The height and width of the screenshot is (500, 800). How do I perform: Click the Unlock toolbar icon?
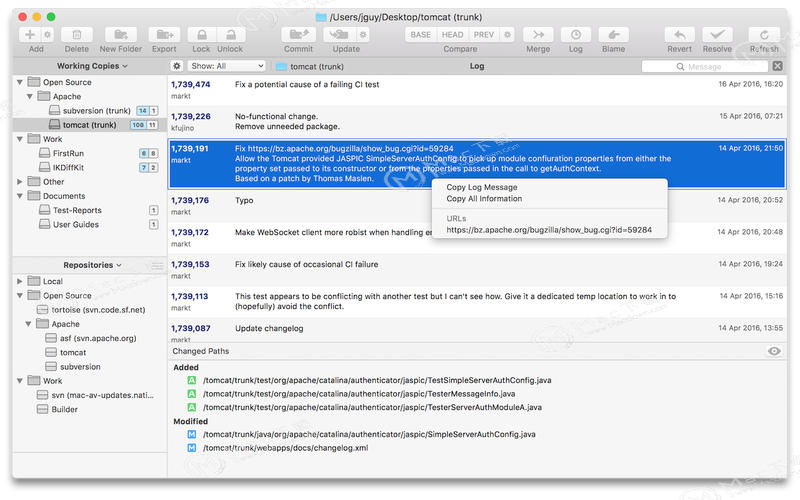pos(231,35)
